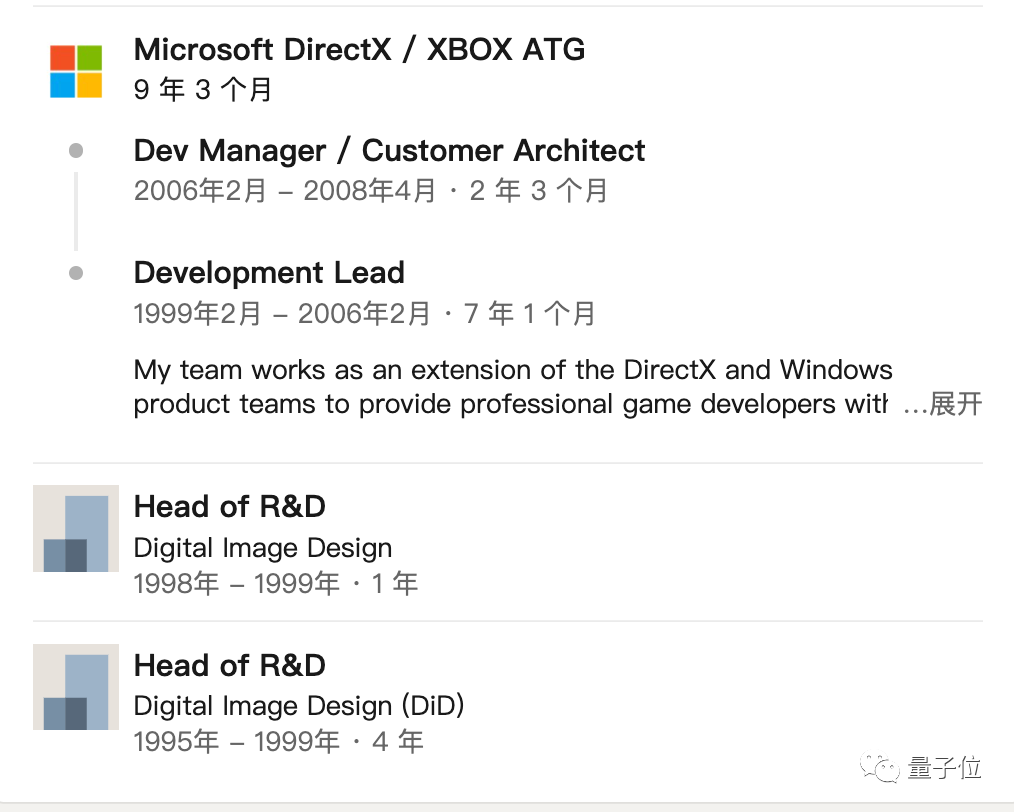Click the Microsoft four-color logo icon

click(x=76, y=71)
